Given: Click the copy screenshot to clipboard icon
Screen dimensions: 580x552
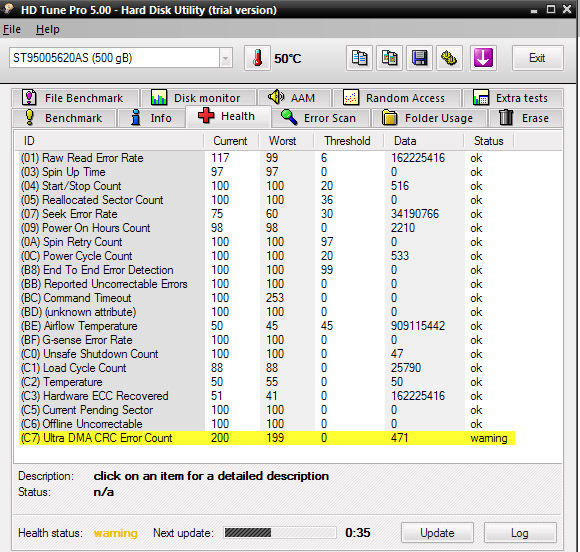Looking at the screenshot, I should (x=389, y=58).
